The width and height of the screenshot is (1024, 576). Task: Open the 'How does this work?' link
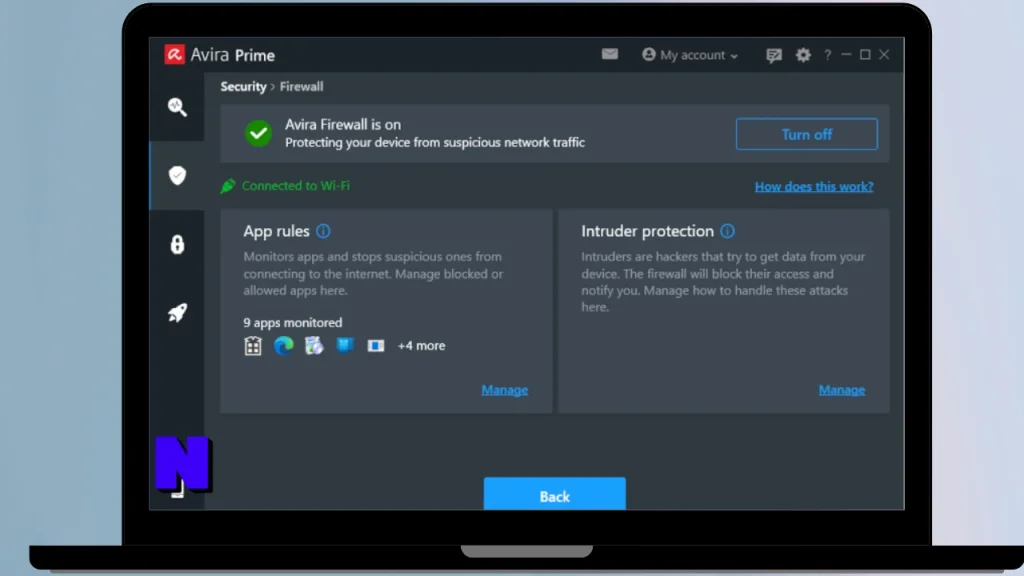pos(814,186)
